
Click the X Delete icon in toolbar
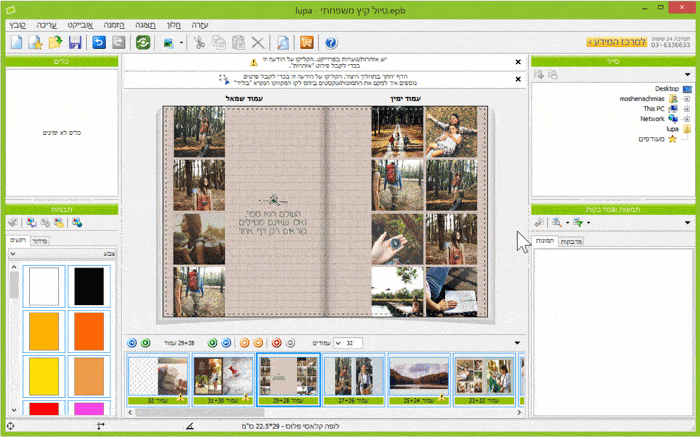click(258, 43)
